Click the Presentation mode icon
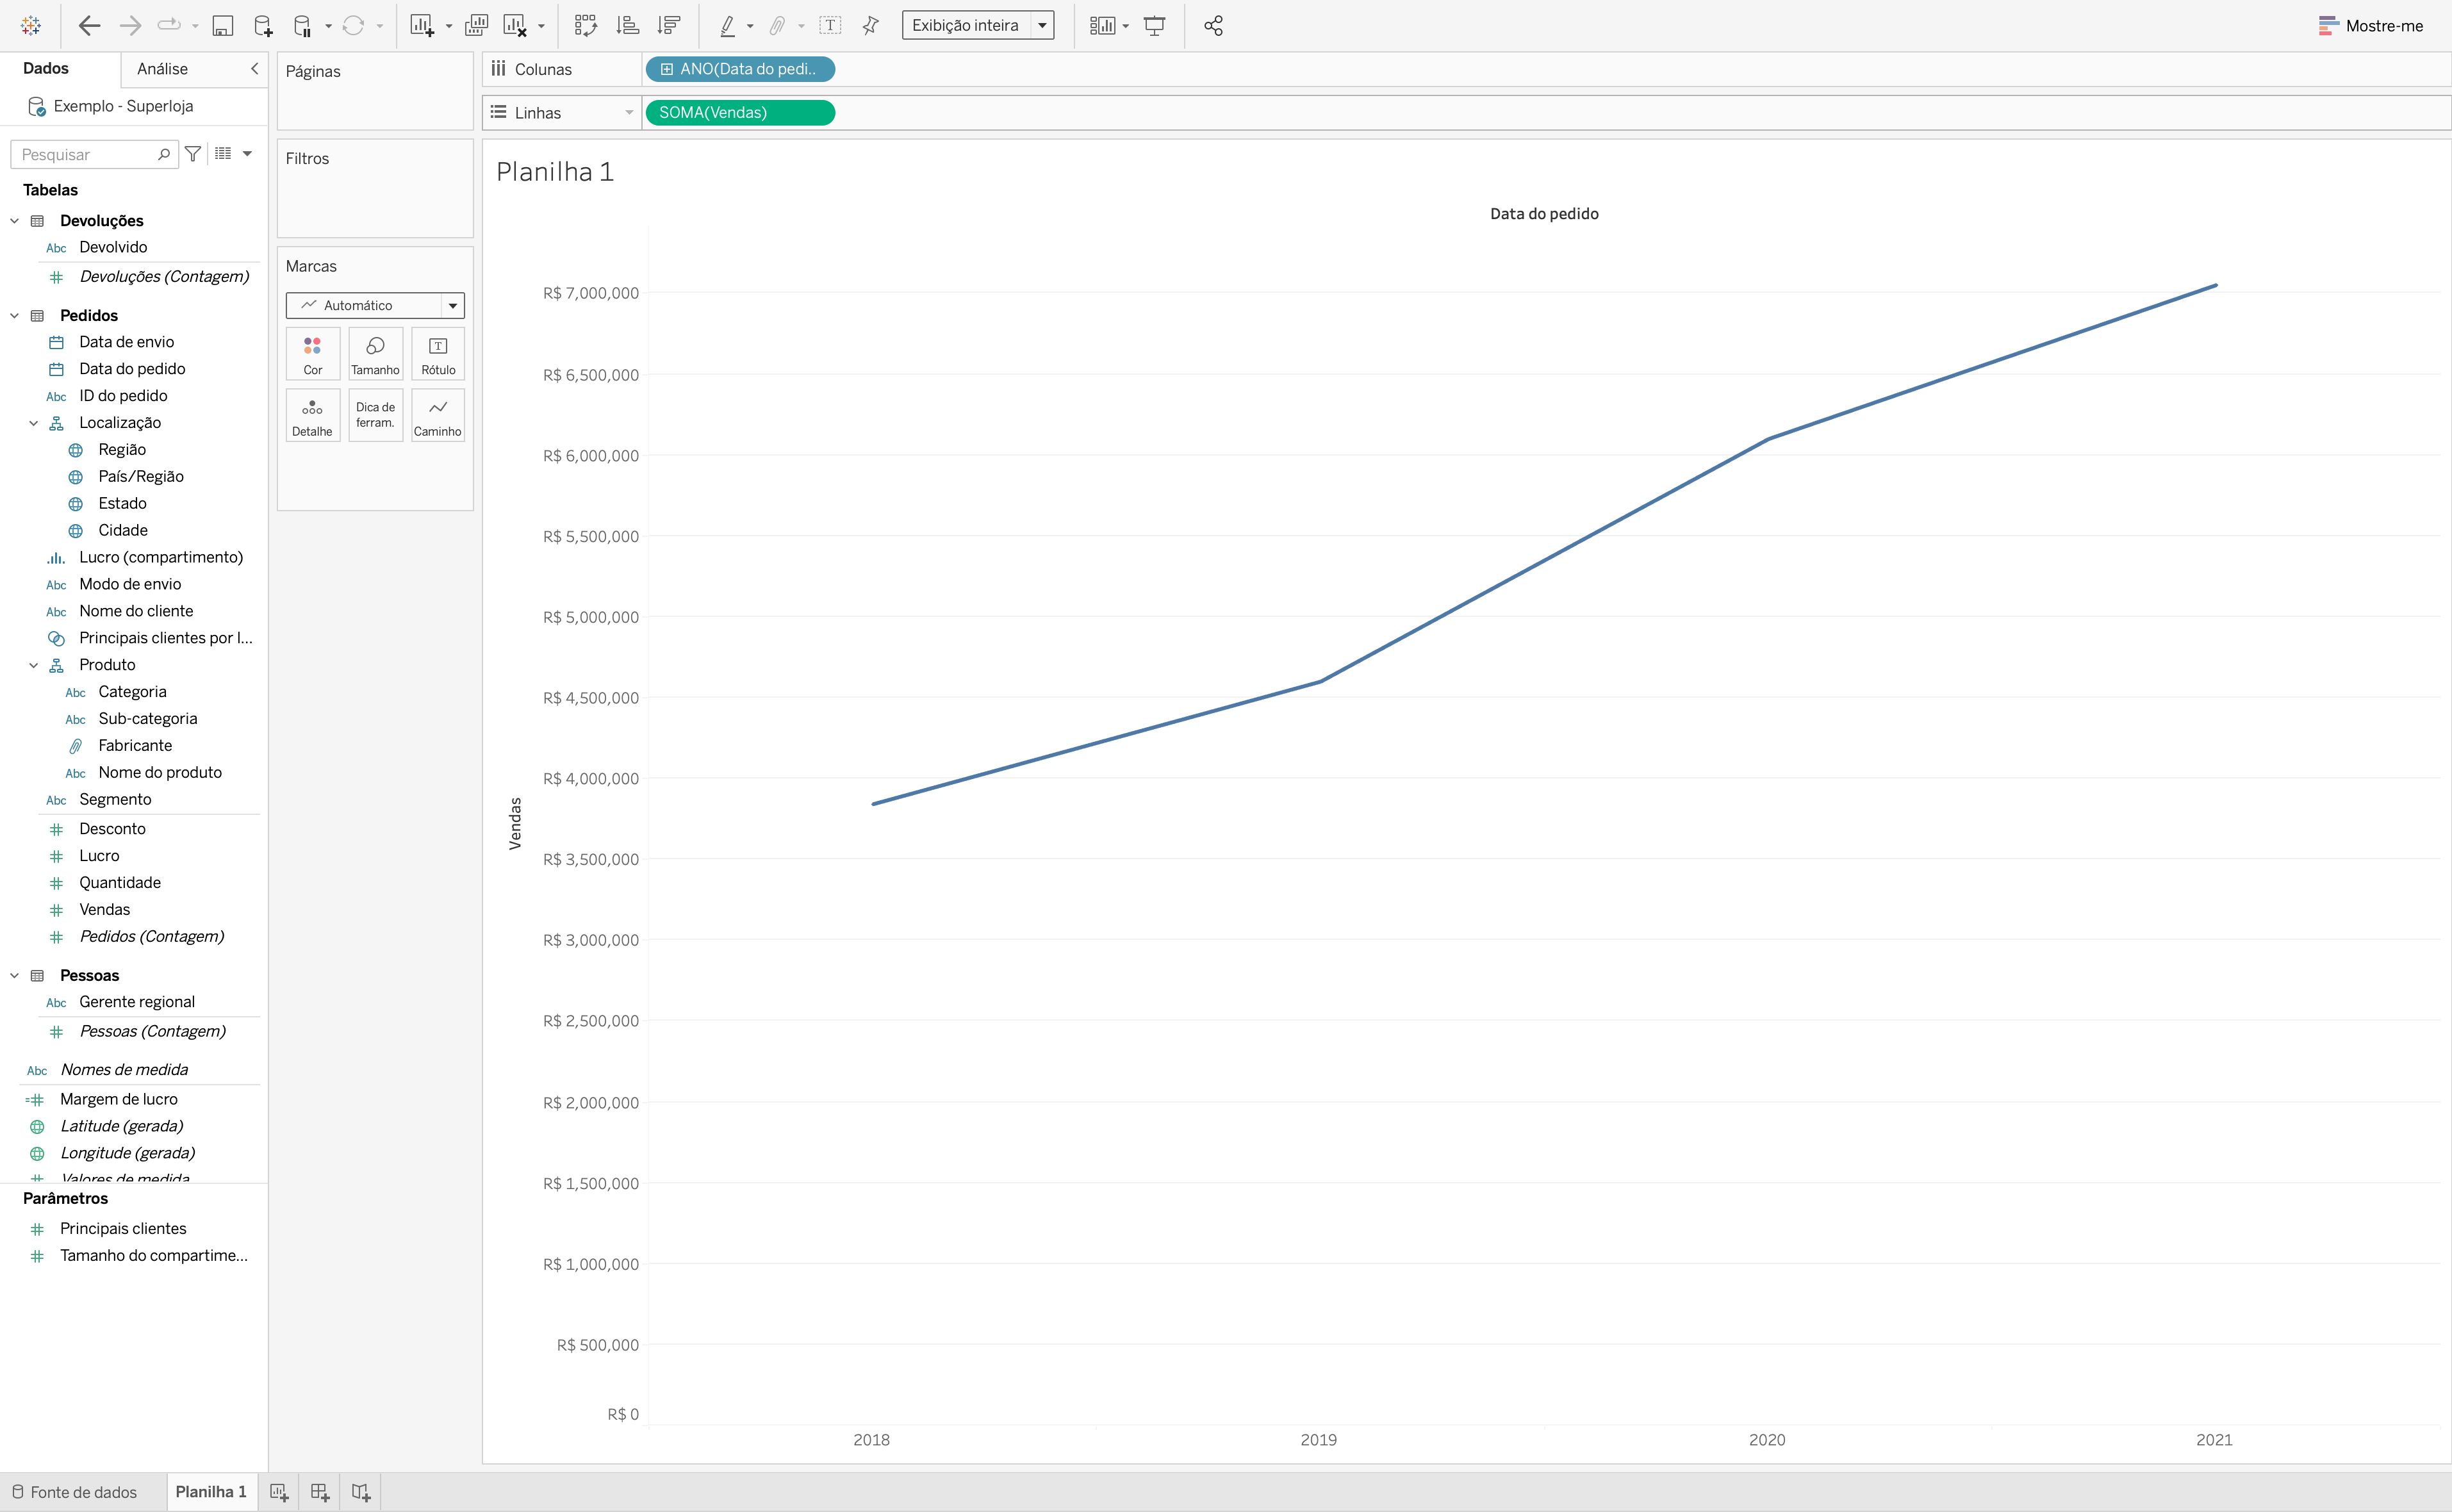The width and height of the screenshot is (2452, 1512). pyautogui.click(x=1155, y=26)
